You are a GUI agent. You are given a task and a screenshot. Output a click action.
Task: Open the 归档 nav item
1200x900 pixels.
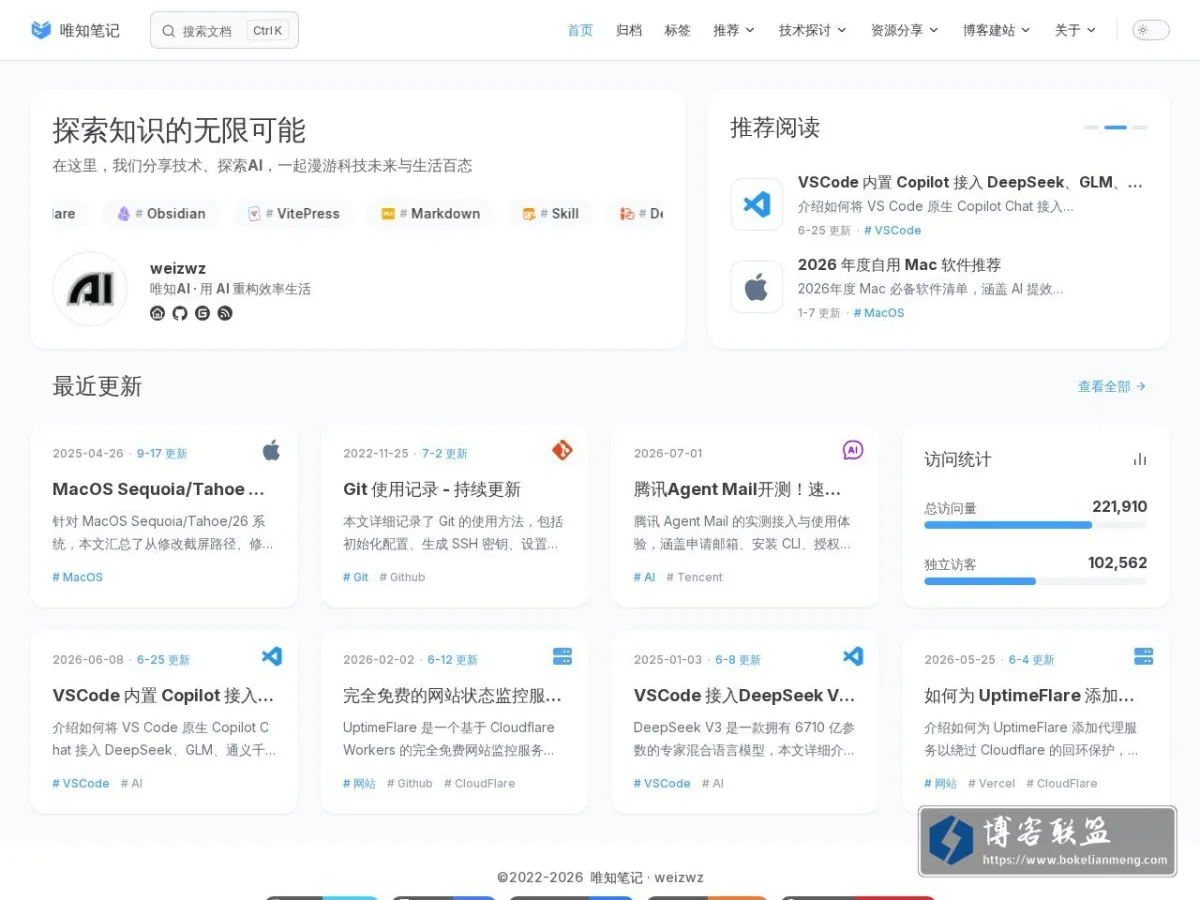(x=629, y=30)
